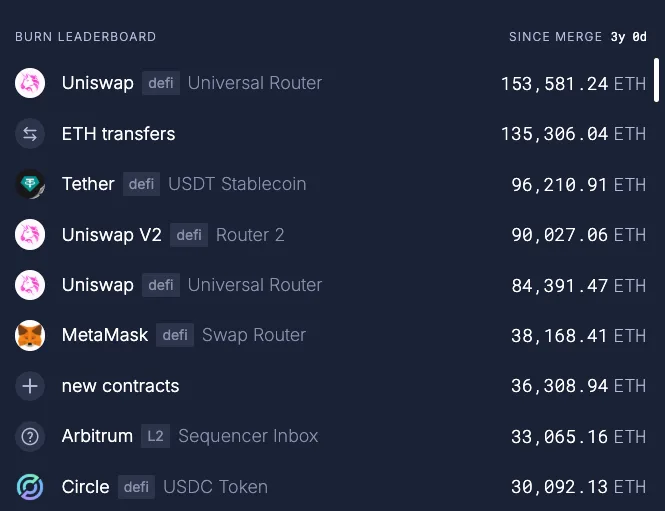The width and height of the screenshot is (665, 511).
Task: Click the Circle USDC logo icon
Action: 30,487
